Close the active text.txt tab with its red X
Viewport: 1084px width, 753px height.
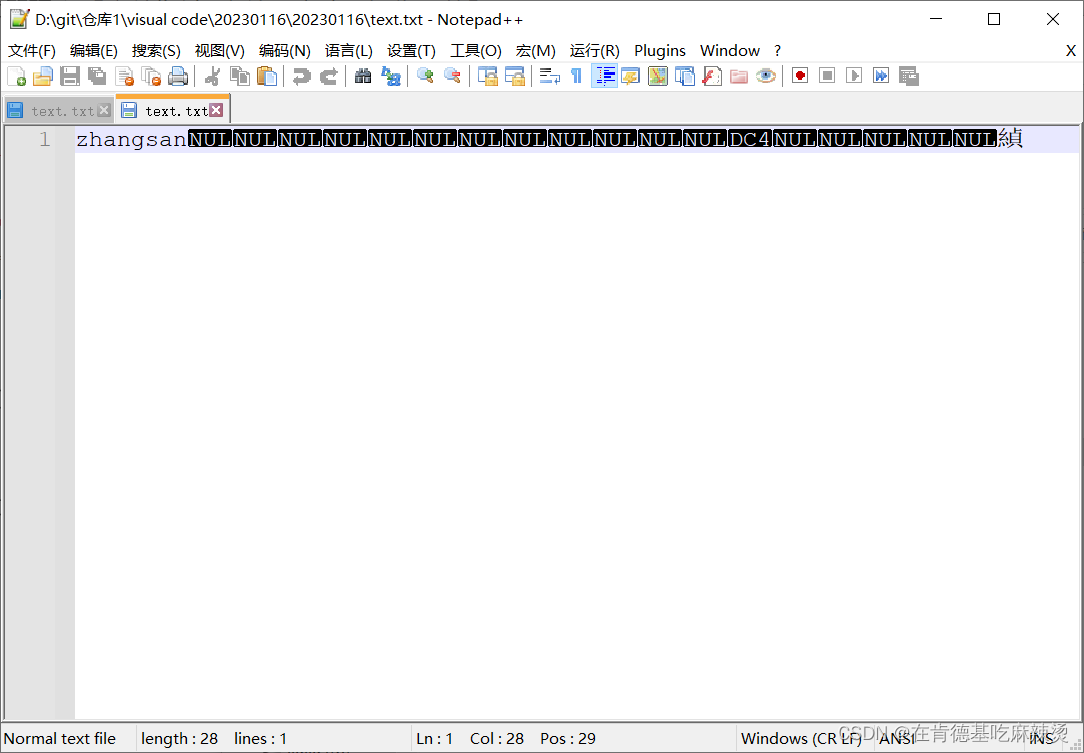216,110
